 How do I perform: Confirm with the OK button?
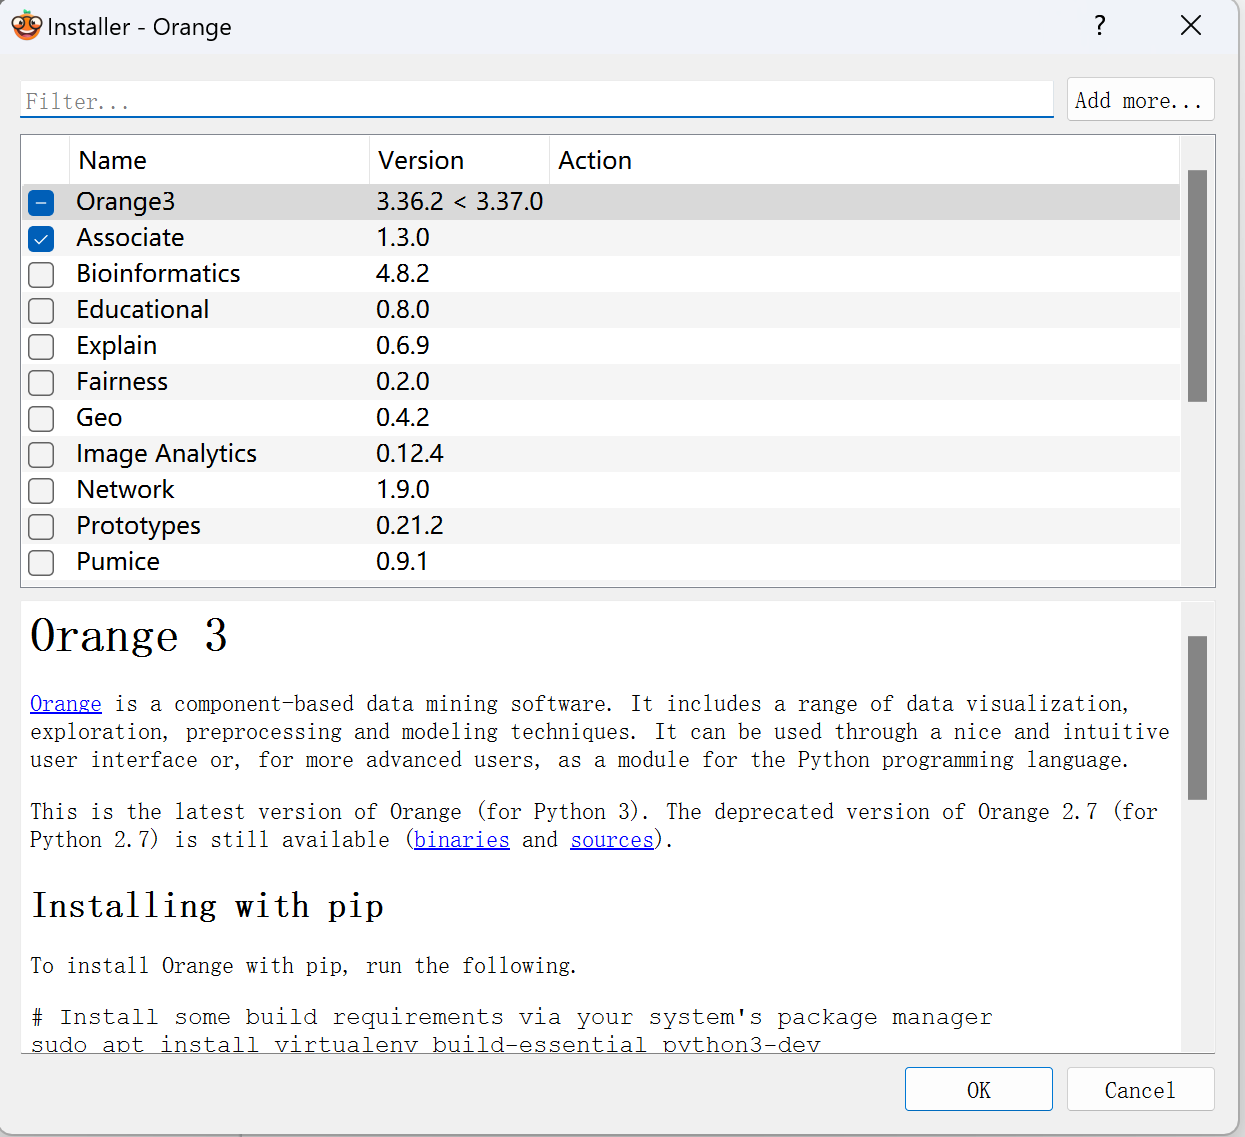click(x=978, y=1089)
